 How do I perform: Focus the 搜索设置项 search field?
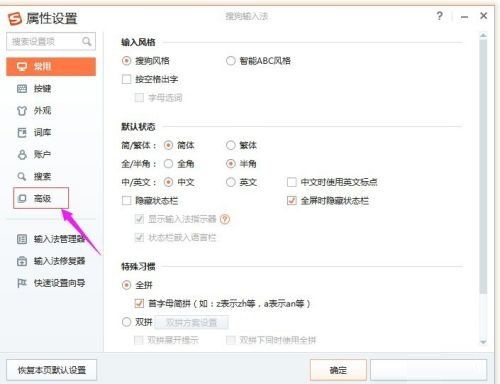click(x=51, y=41)
